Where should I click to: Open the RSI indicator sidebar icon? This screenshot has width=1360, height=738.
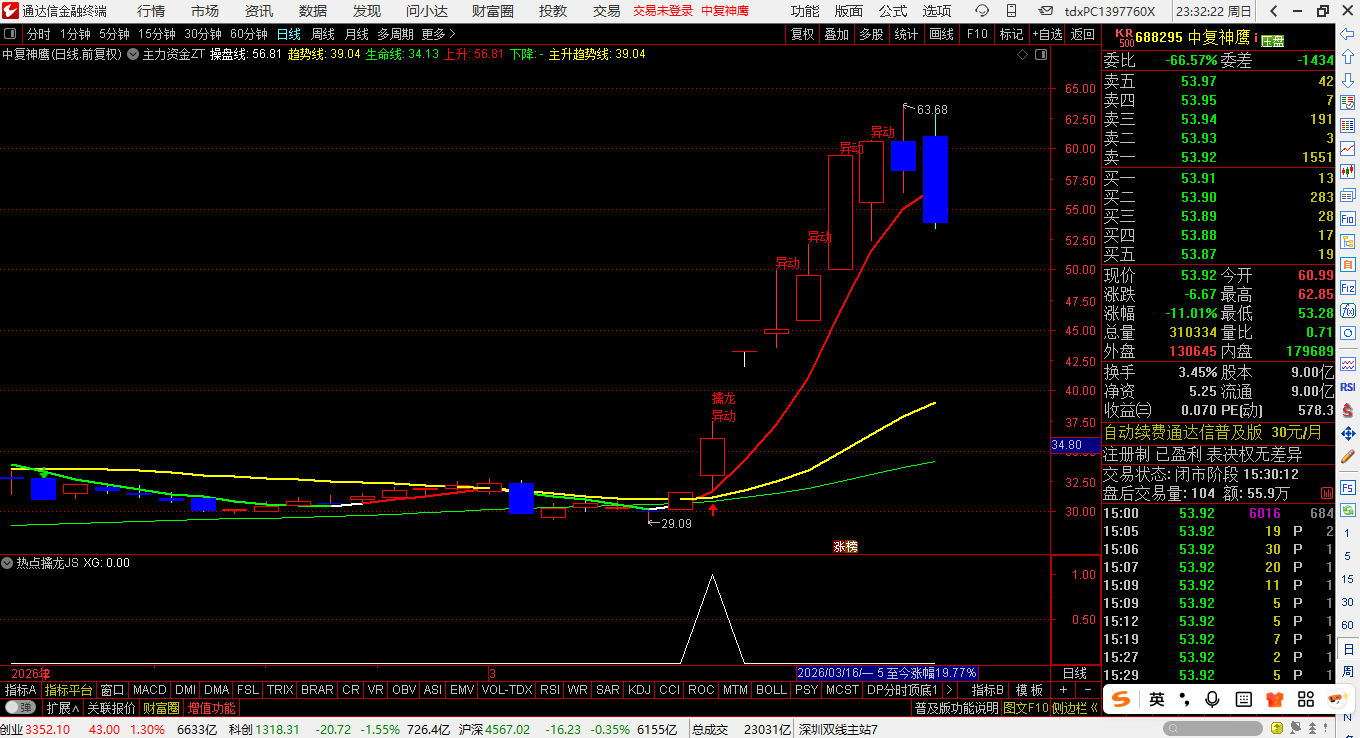coord(1348,387)
